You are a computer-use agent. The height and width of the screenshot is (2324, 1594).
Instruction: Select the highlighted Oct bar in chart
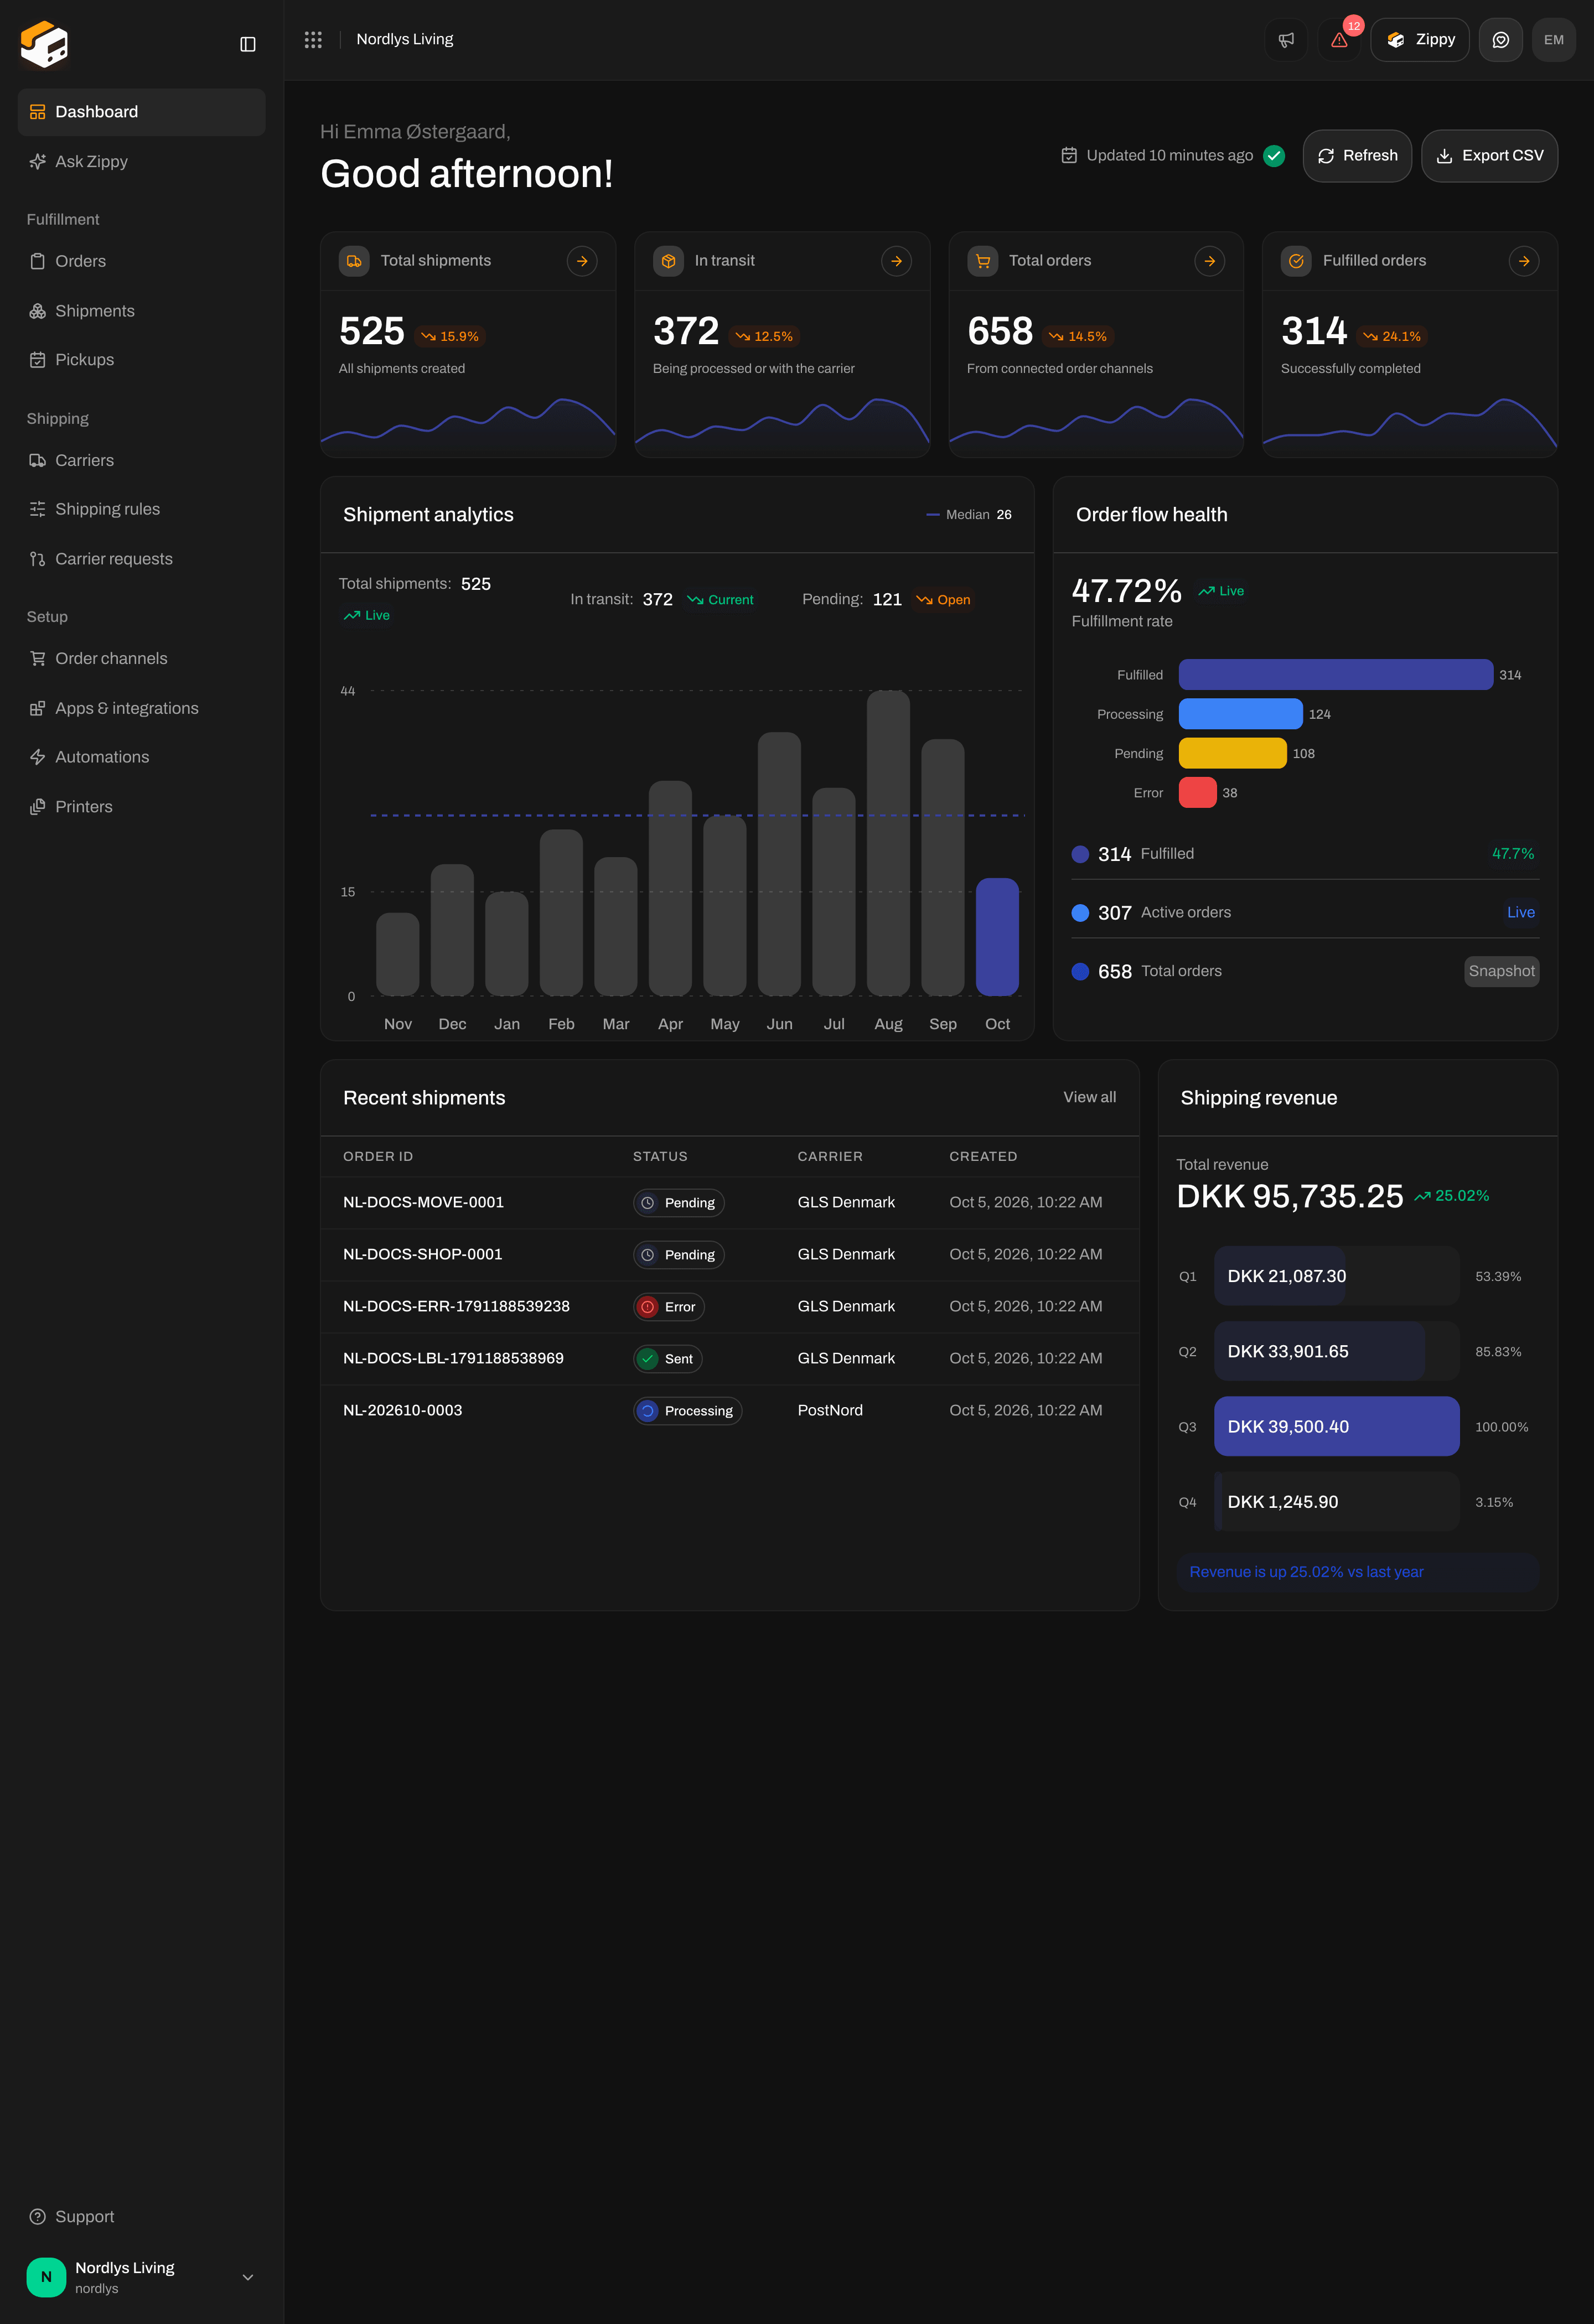coord(997,937)
